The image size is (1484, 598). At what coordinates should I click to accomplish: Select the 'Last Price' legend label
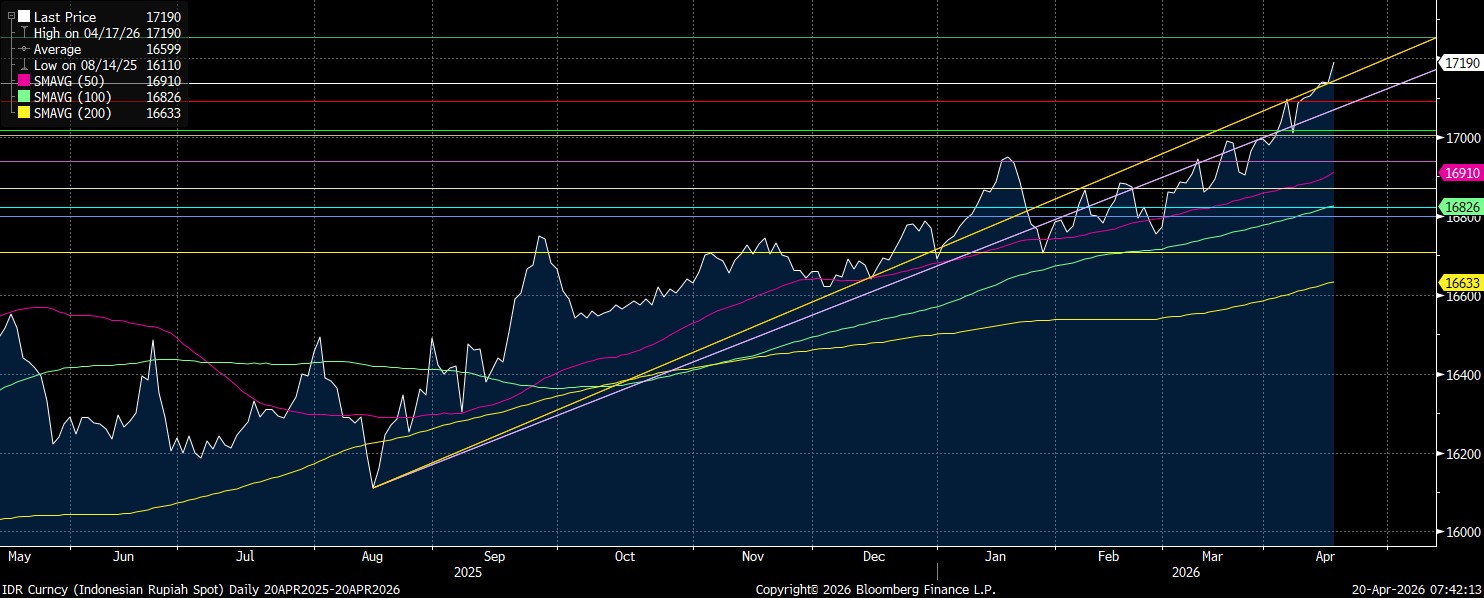[65, 17]
